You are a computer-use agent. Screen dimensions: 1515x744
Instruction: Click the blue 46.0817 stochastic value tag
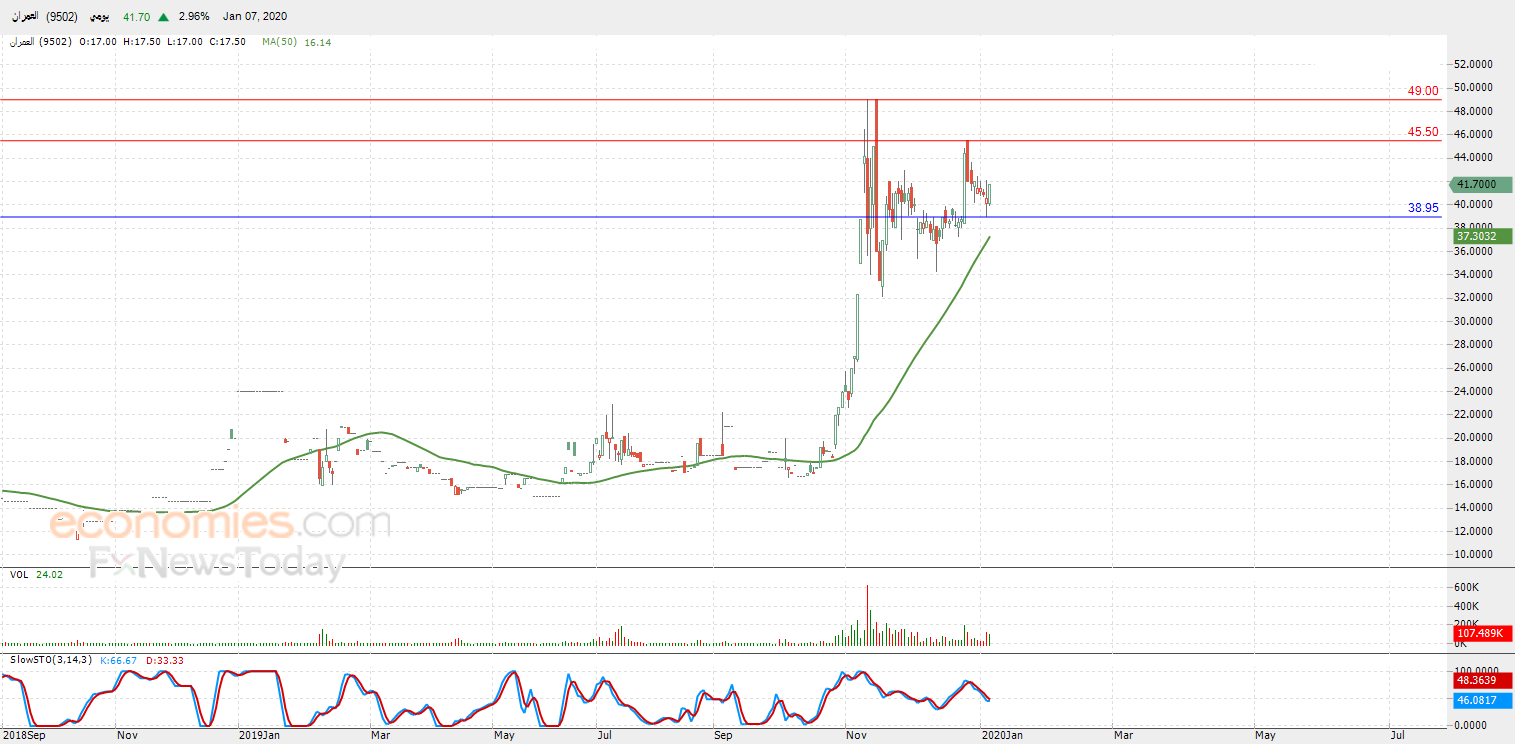pyautogui.click(x=1482, y=701)
